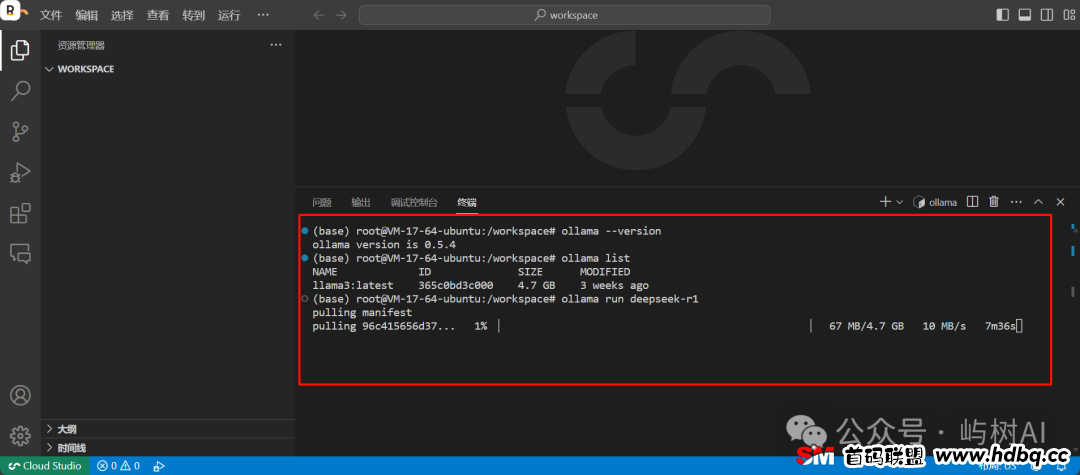
Task: Click the '67 MB/4.7 GB' download progress text
Action: pos(866,326)
